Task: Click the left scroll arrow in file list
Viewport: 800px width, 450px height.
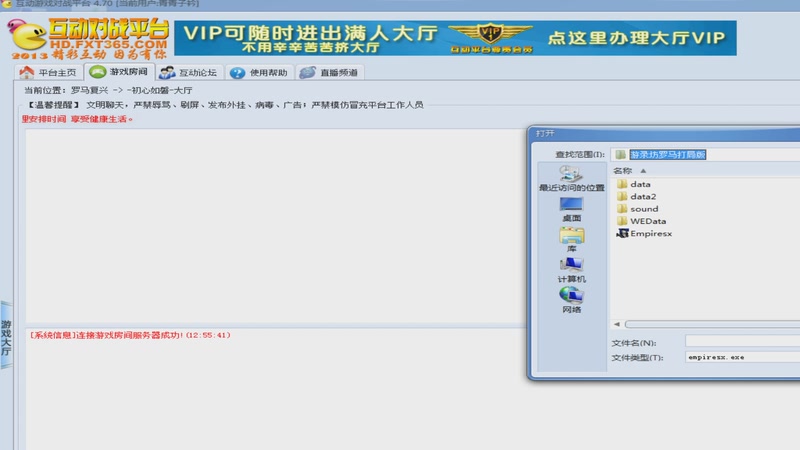Action: coord(617,324)
